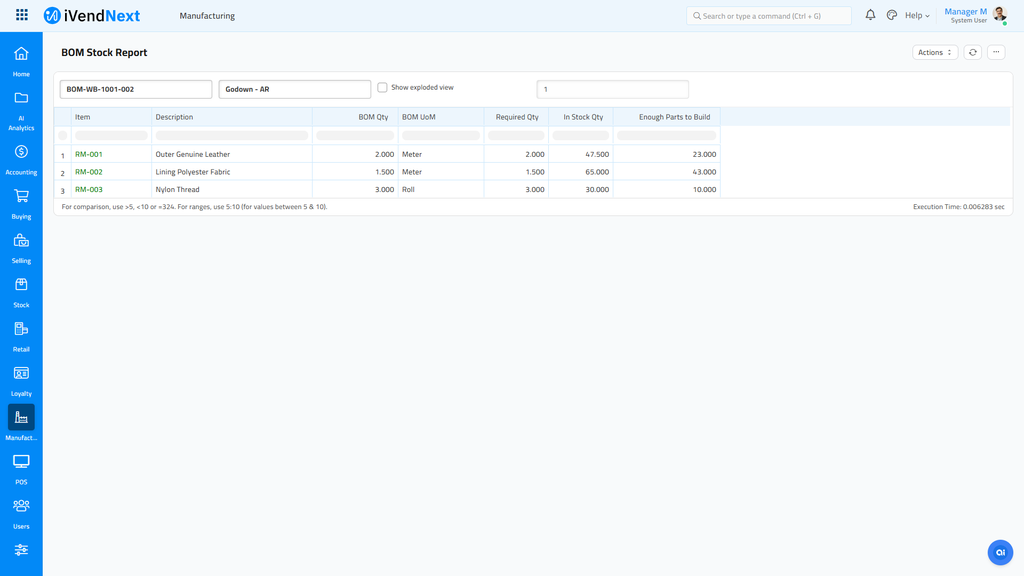Screen dimensions: 1024x576
Task: Click the Manufacturing breadcrumb
Action: point(207,16)
